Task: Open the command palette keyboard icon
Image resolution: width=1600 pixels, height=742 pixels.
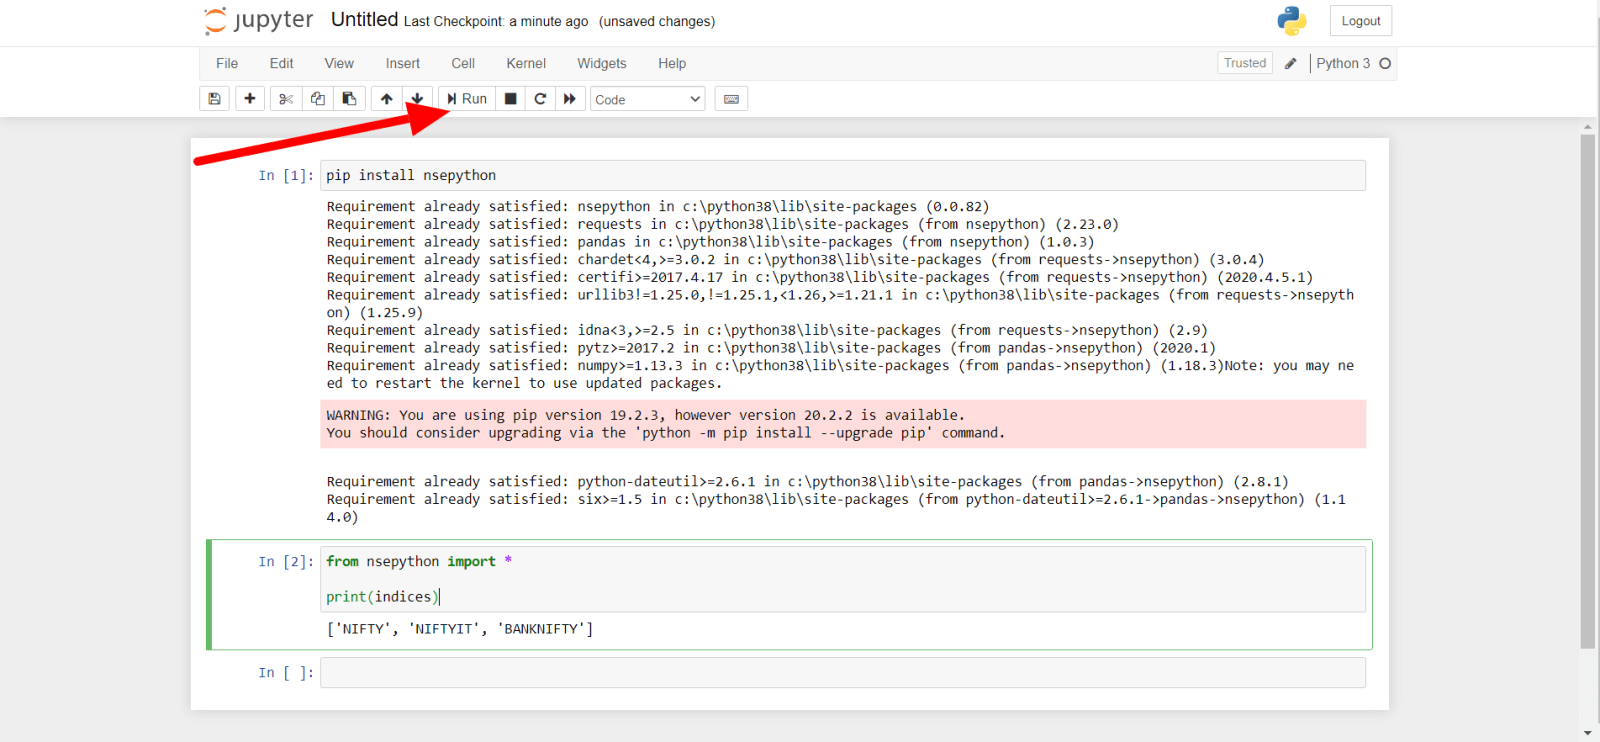Action: coord(731,99)
